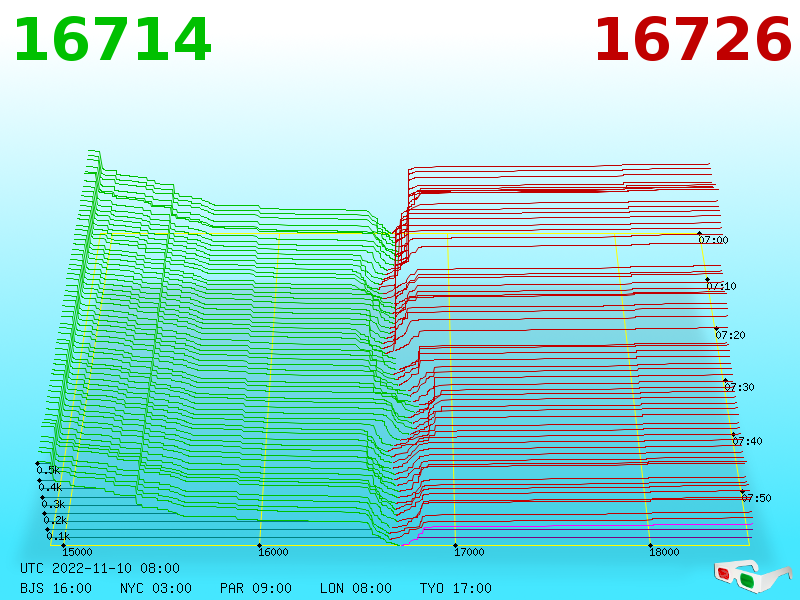This screenshot has height=600, width=800.
Task: Click the 07:40 time axis marker
Action: tap(747, 441)
